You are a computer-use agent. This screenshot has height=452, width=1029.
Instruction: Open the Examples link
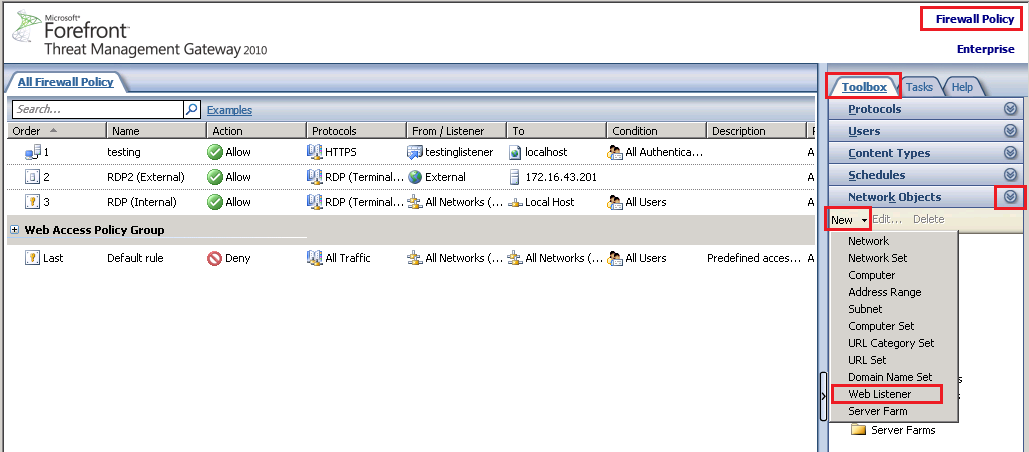[x=229, y=110]
